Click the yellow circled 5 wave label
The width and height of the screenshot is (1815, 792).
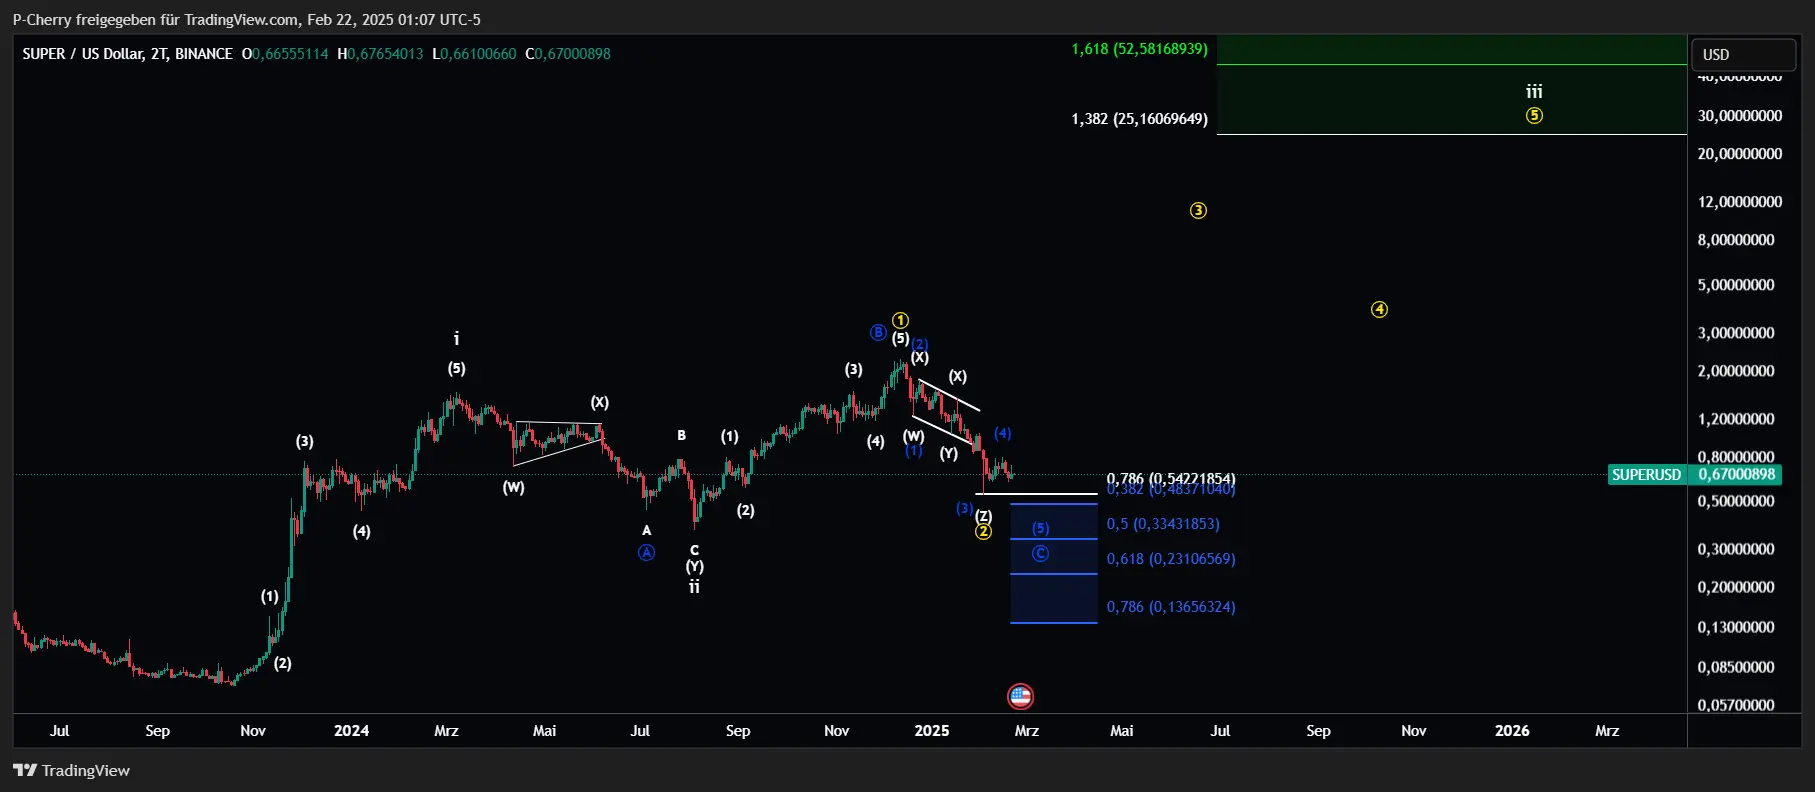[x=1534, y=115]
